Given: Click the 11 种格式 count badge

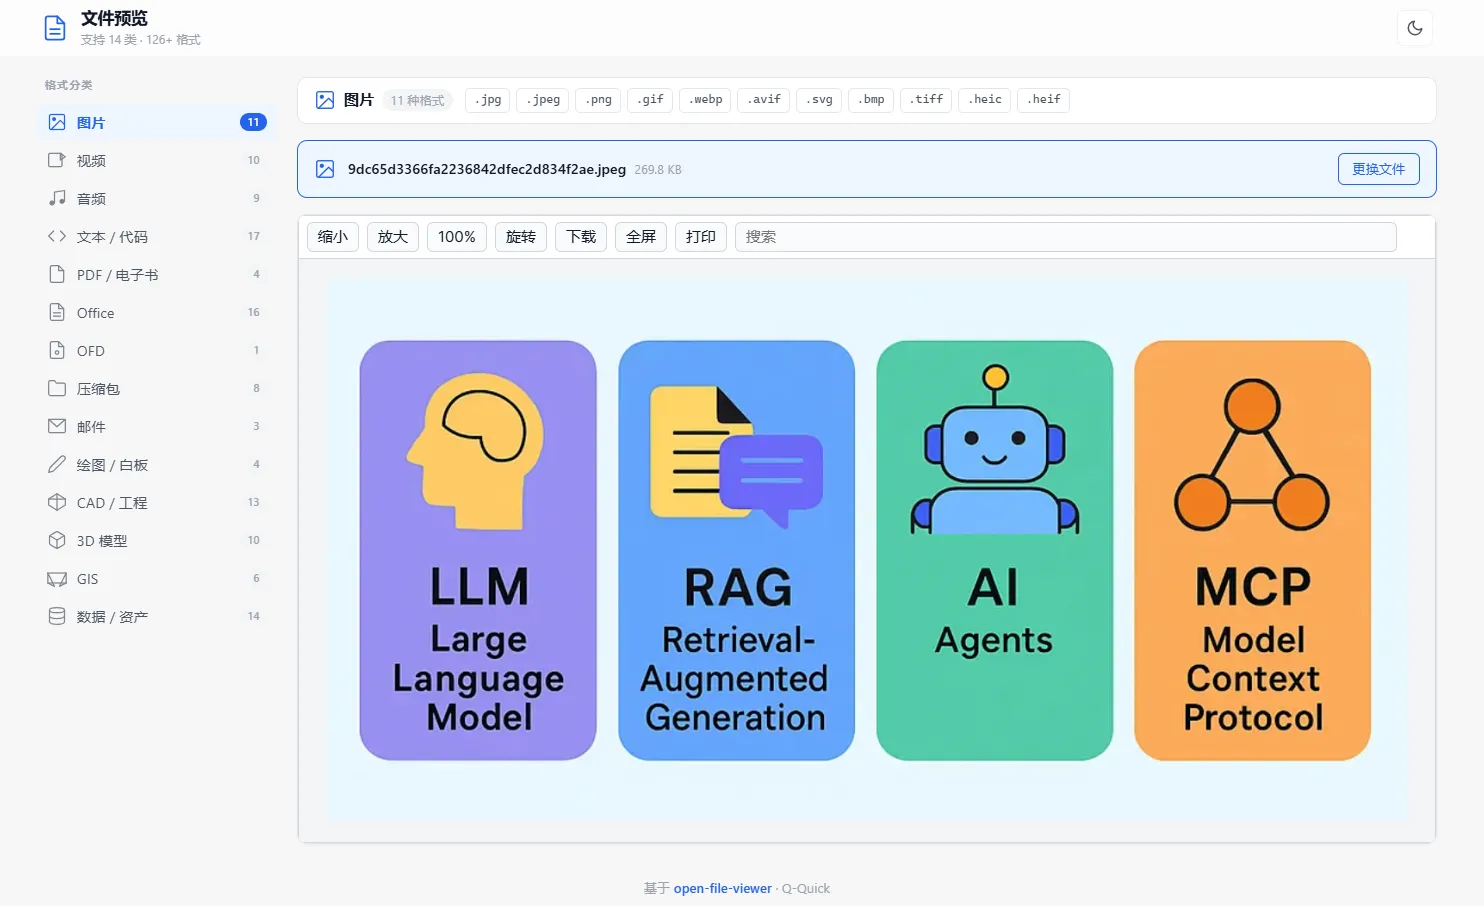Looking at the screenshot, I should pos(418,100).
